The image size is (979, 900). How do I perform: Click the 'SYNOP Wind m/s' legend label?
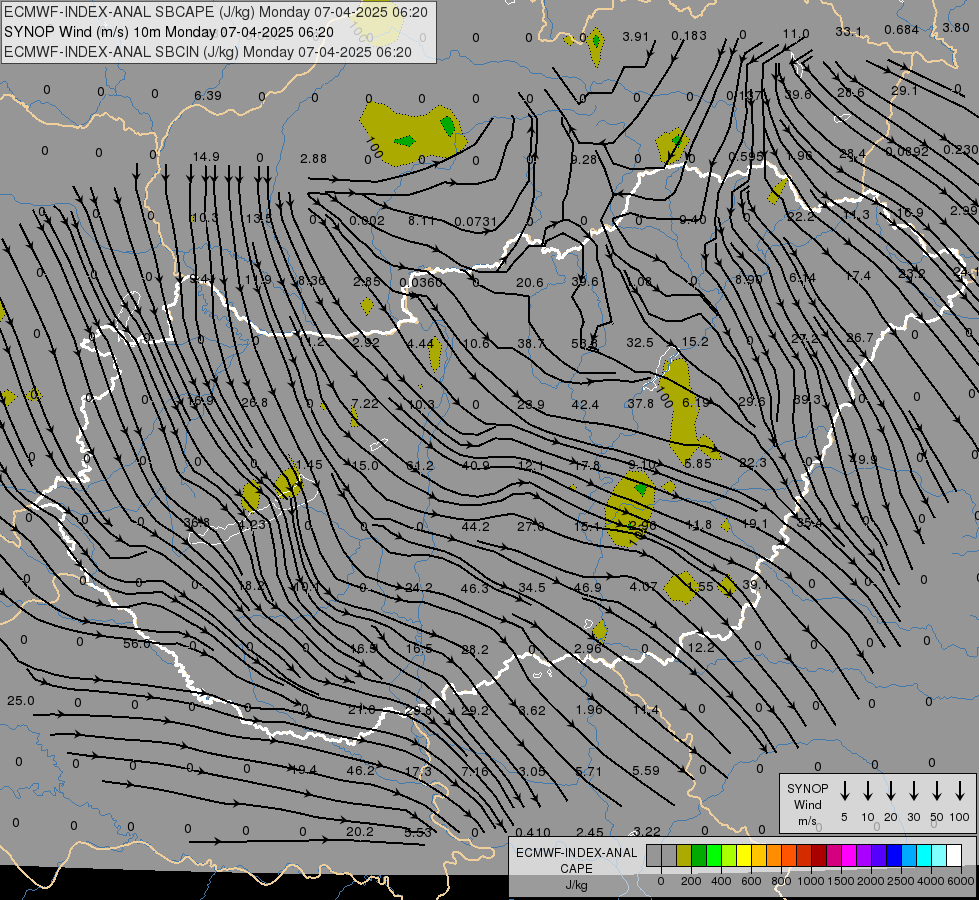[807, 804]
